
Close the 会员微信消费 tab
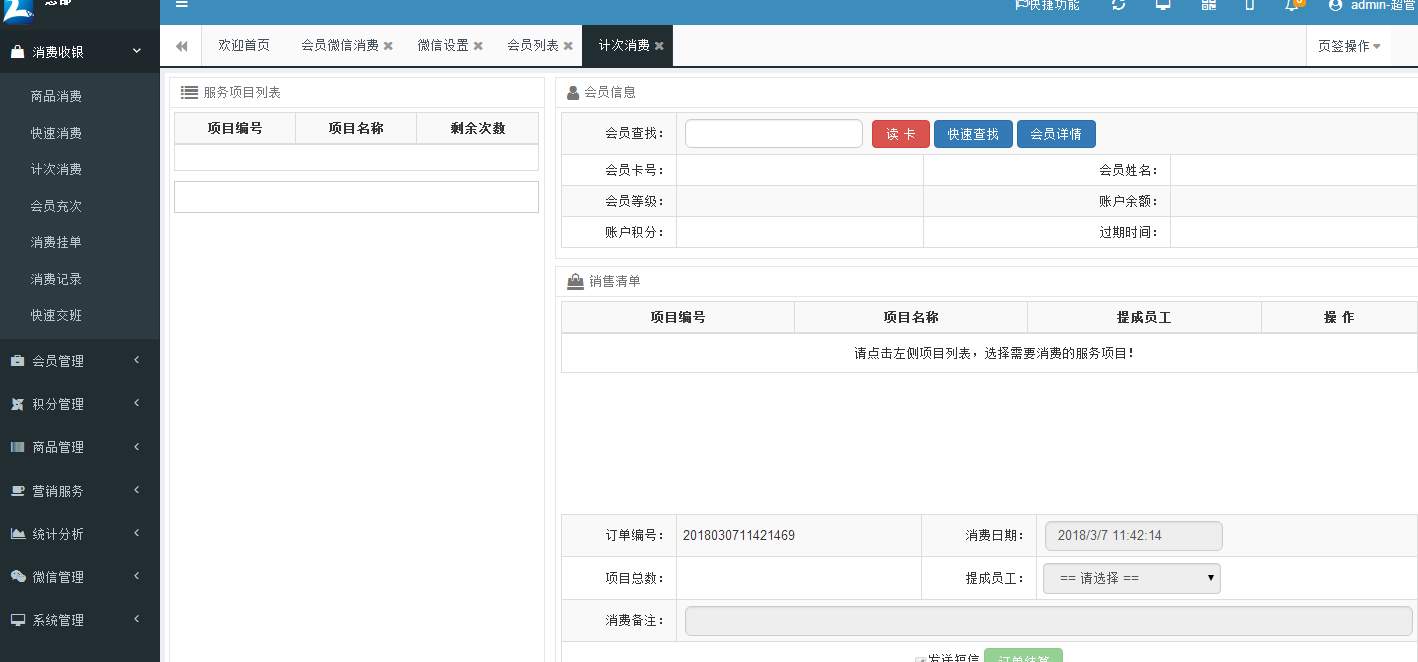(388, 46)
